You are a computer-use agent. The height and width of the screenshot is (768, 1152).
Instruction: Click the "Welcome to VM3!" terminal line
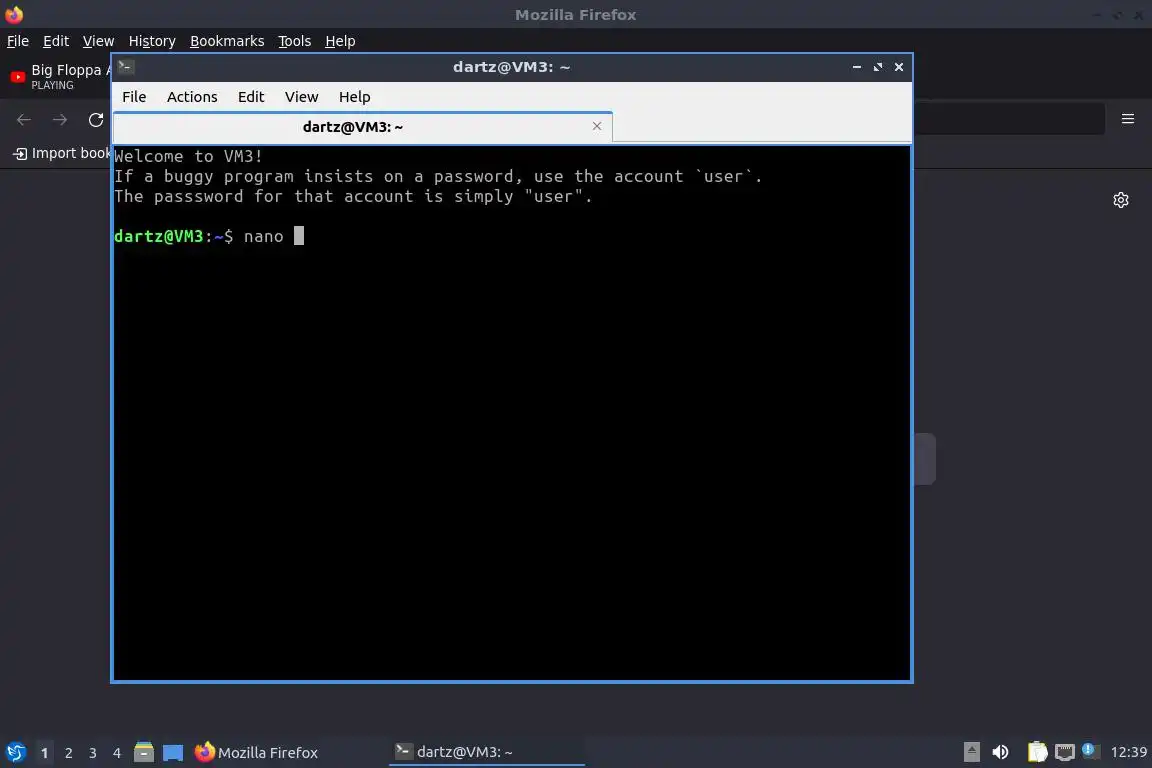coord(188,156)
